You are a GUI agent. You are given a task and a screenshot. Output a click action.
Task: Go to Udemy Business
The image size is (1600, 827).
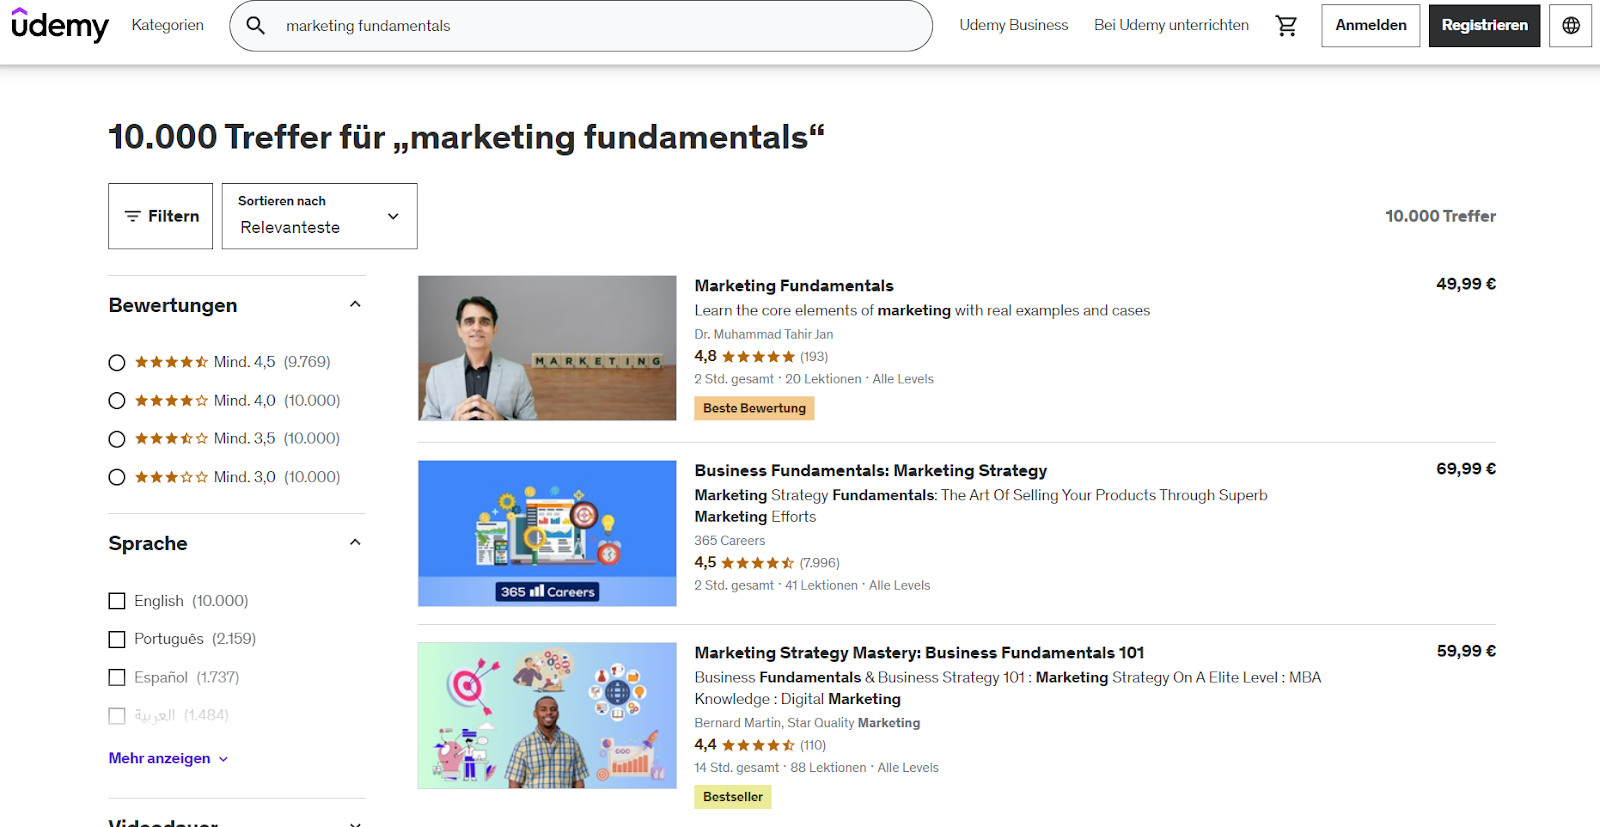click(1013, 25)
